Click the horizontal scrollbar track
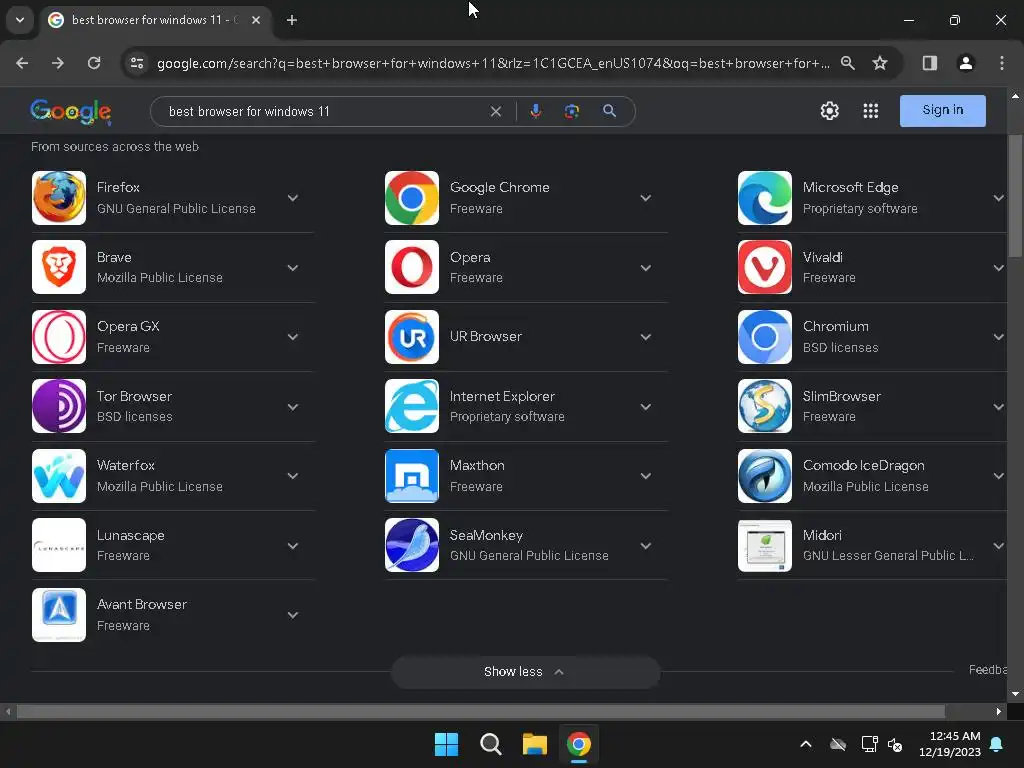Image resolution: width=1024 pixels, height=768 pixels. point(481,711)
